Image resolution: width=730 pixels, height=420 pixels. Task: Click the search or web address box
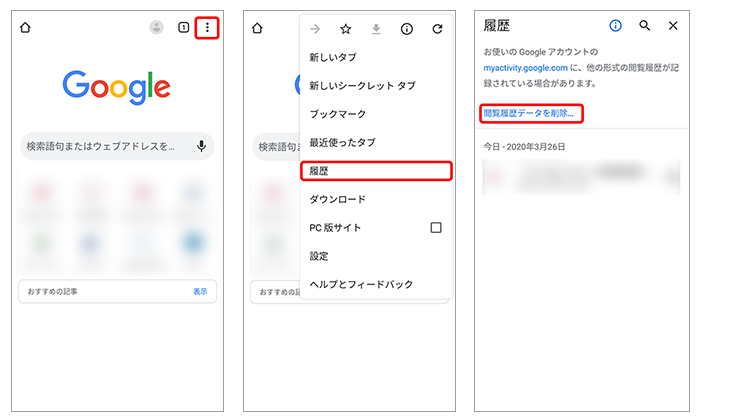117,146
